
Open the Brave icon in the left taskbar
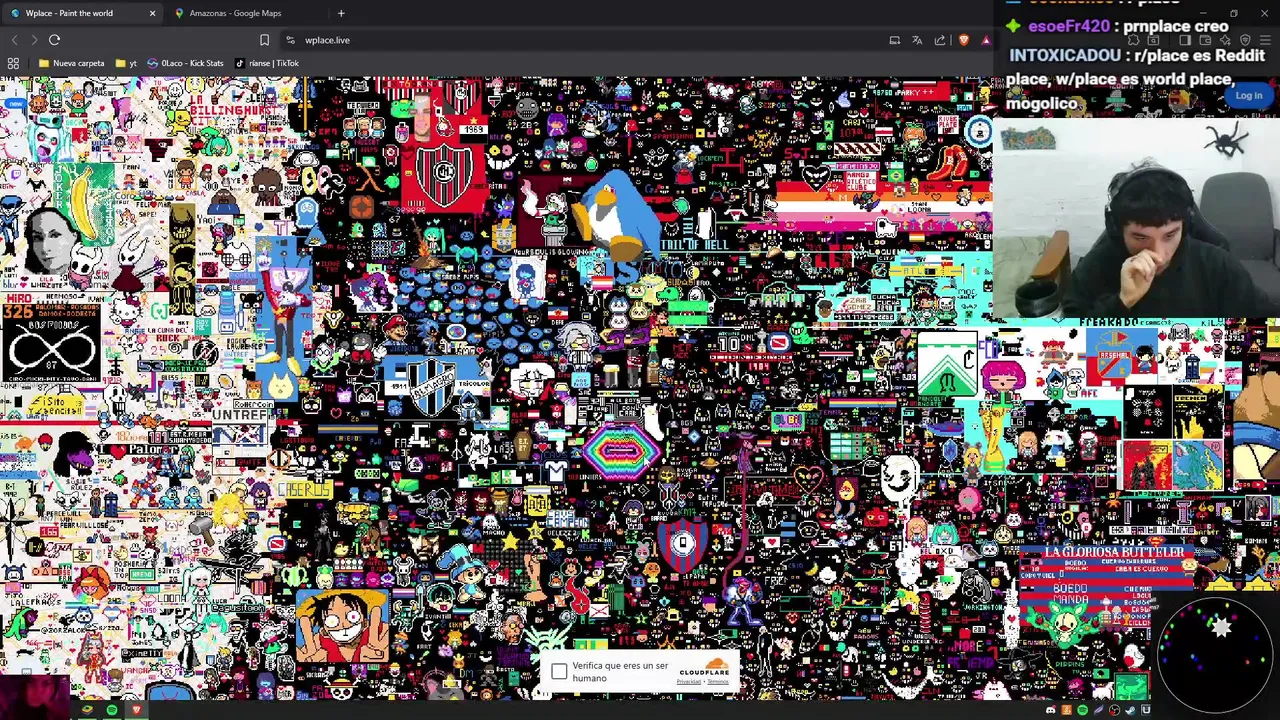click(x=136, y=710)
